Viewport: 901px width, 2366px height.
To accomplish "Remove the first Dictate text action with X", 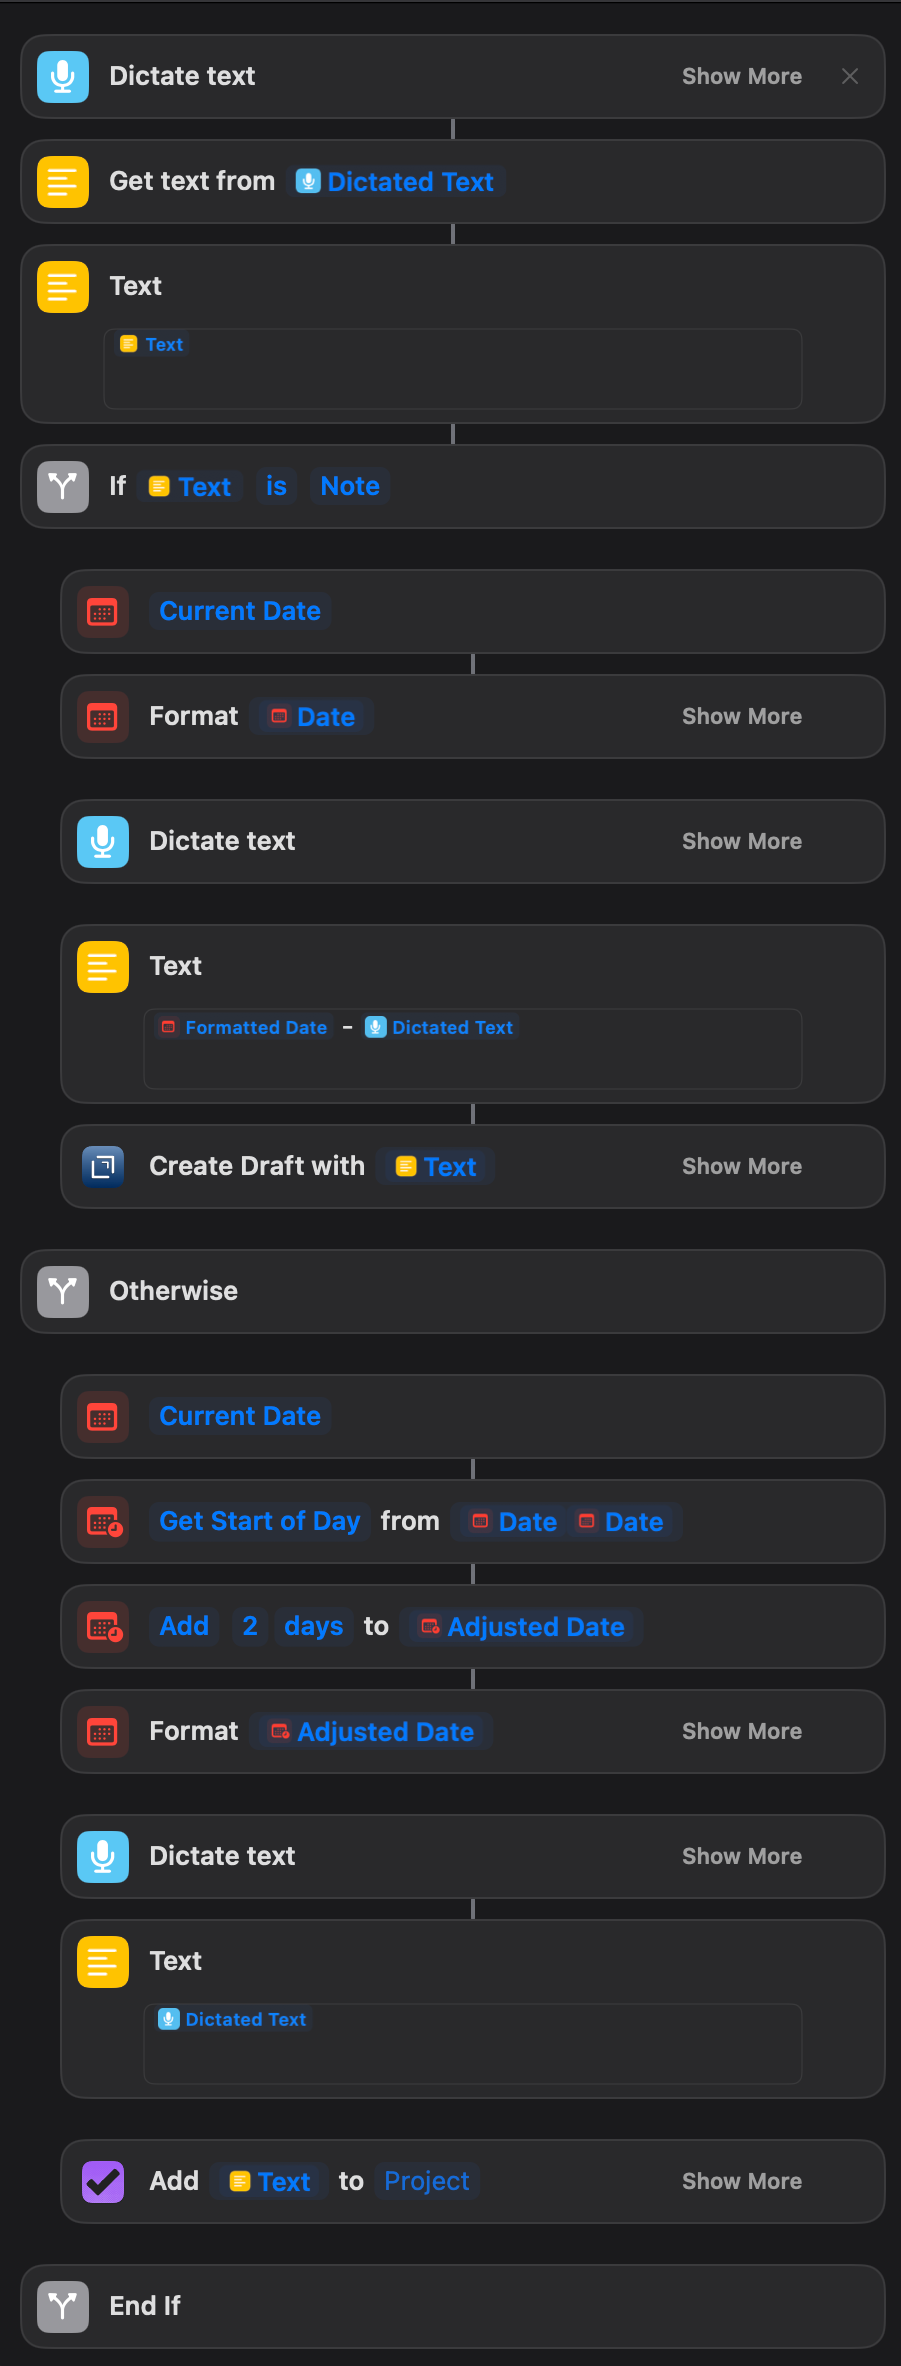I will click(850, 77).
